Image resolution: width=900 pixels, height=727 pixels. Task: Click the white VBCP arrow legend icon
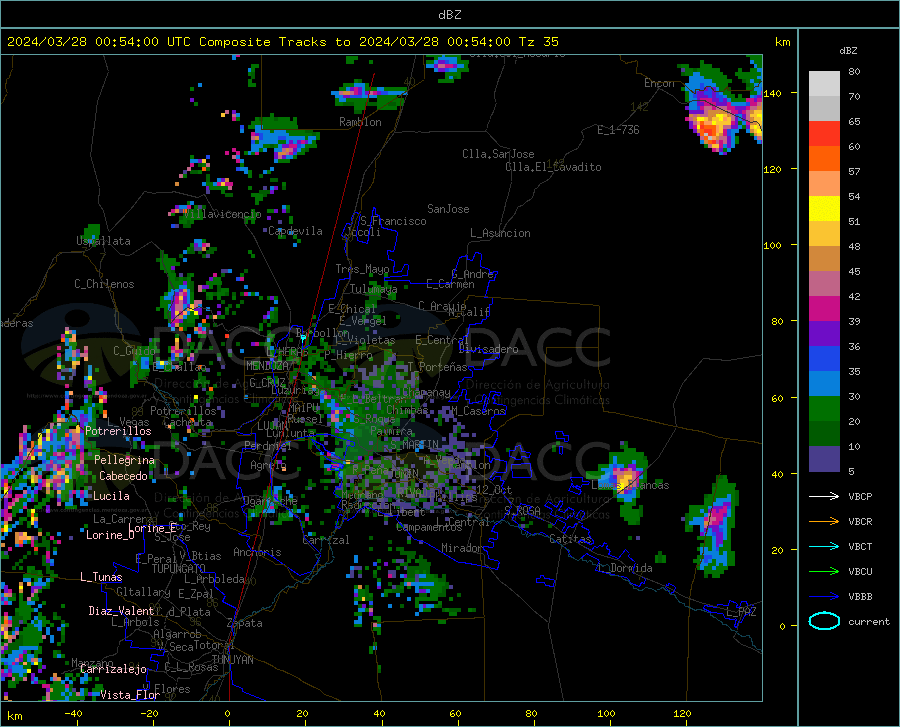[824, 496]
